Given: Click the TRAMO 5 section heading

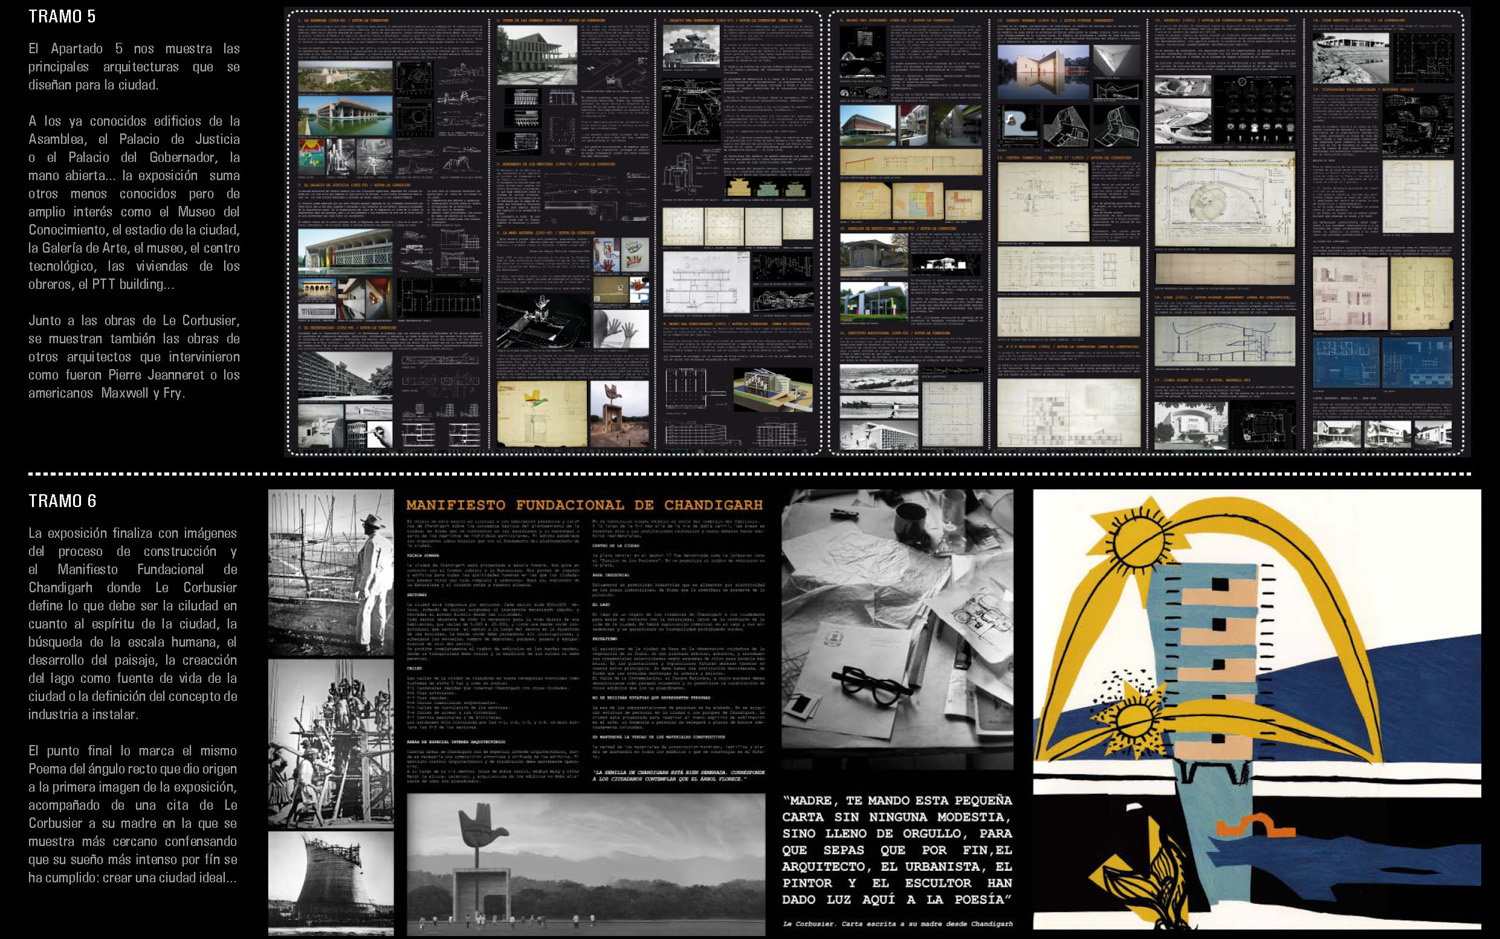Looking at the screenshot, I should click(62, 16).
